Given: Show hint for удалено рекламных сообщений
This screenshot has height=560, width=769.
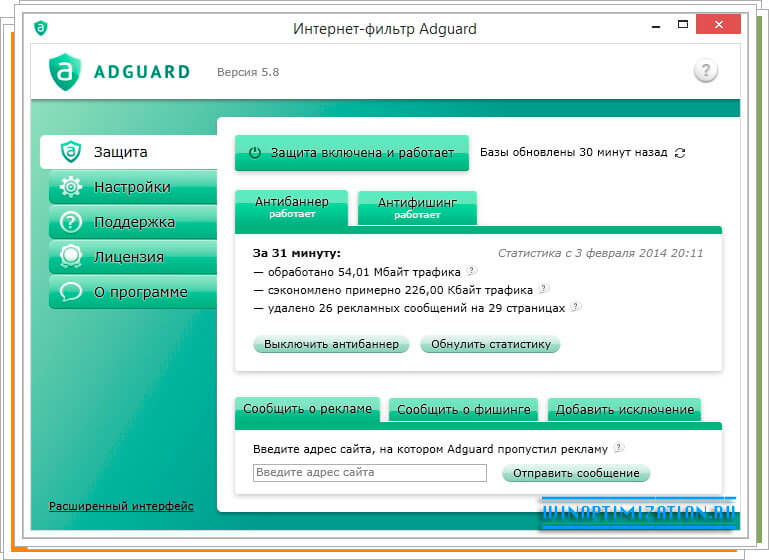Looking at the screenshot, I should [x=576, y=306].
